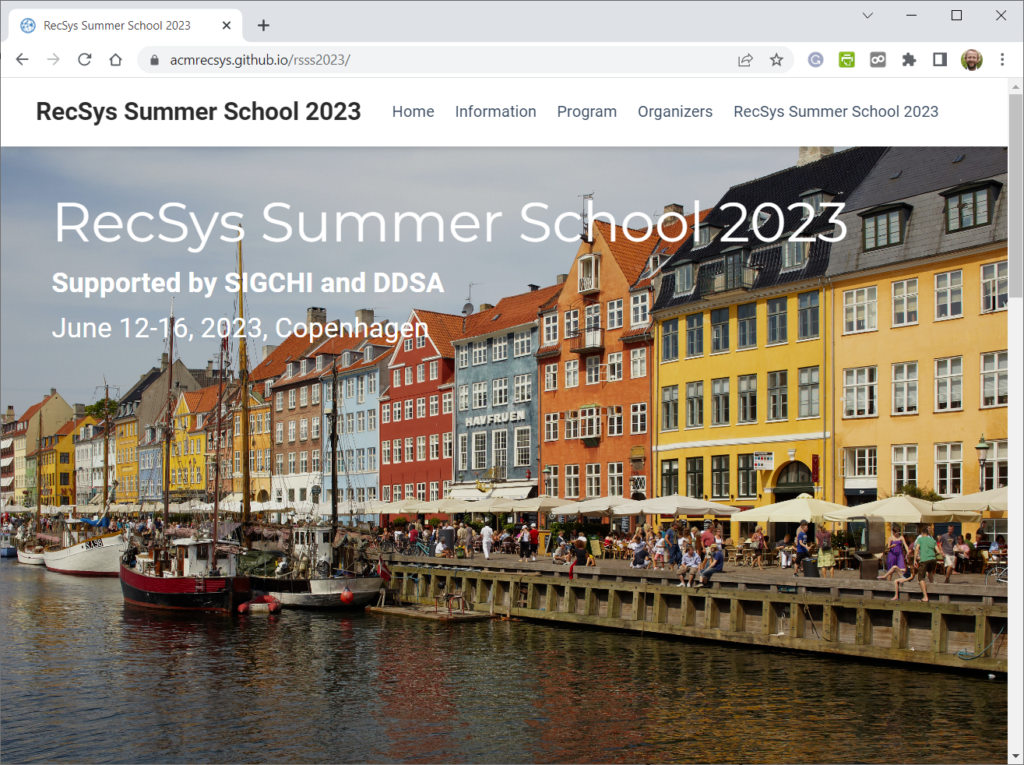Click the browser forward arrow
Viewport: 1024px width, 765px height.
54,59
